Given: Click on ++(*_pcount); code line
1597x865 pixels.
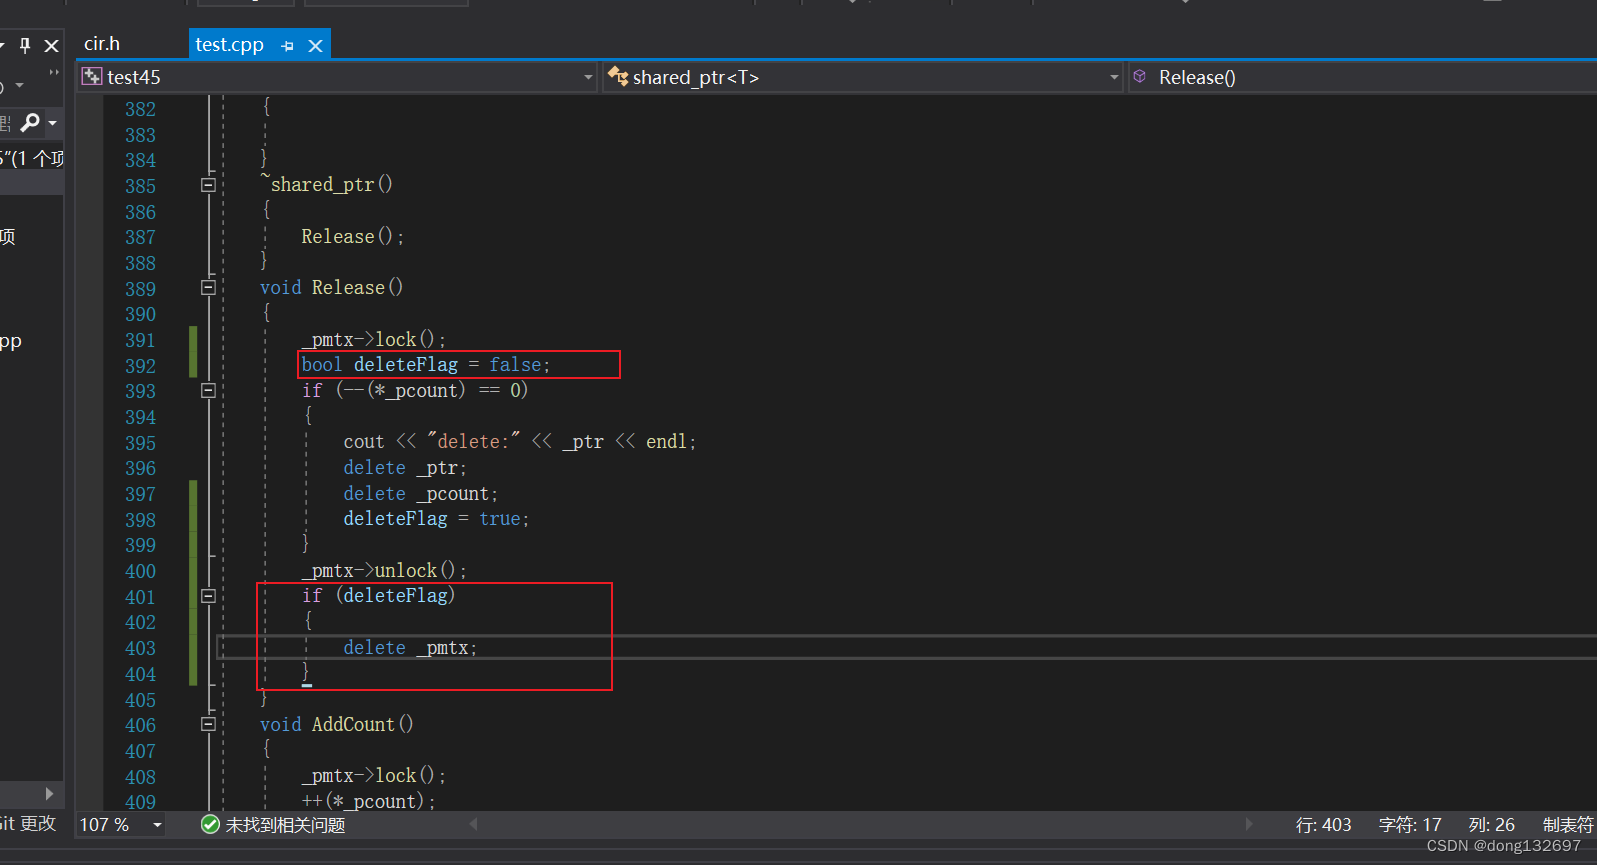Looking at the screenshot, I should coord(368,802).
